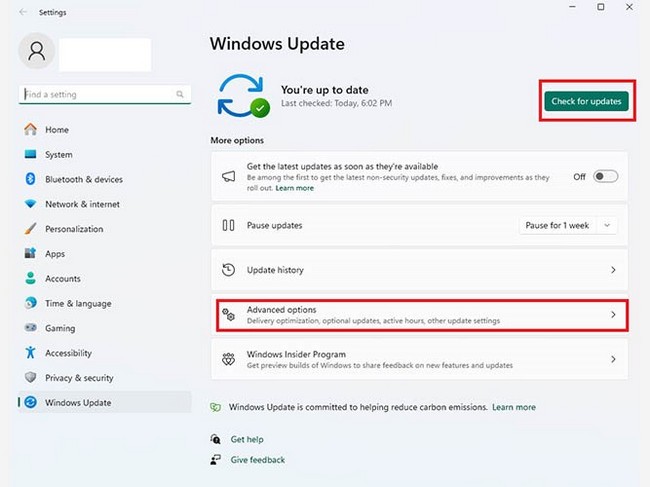
Task: Click the Home house icon in sidebar
Action: 30,129
